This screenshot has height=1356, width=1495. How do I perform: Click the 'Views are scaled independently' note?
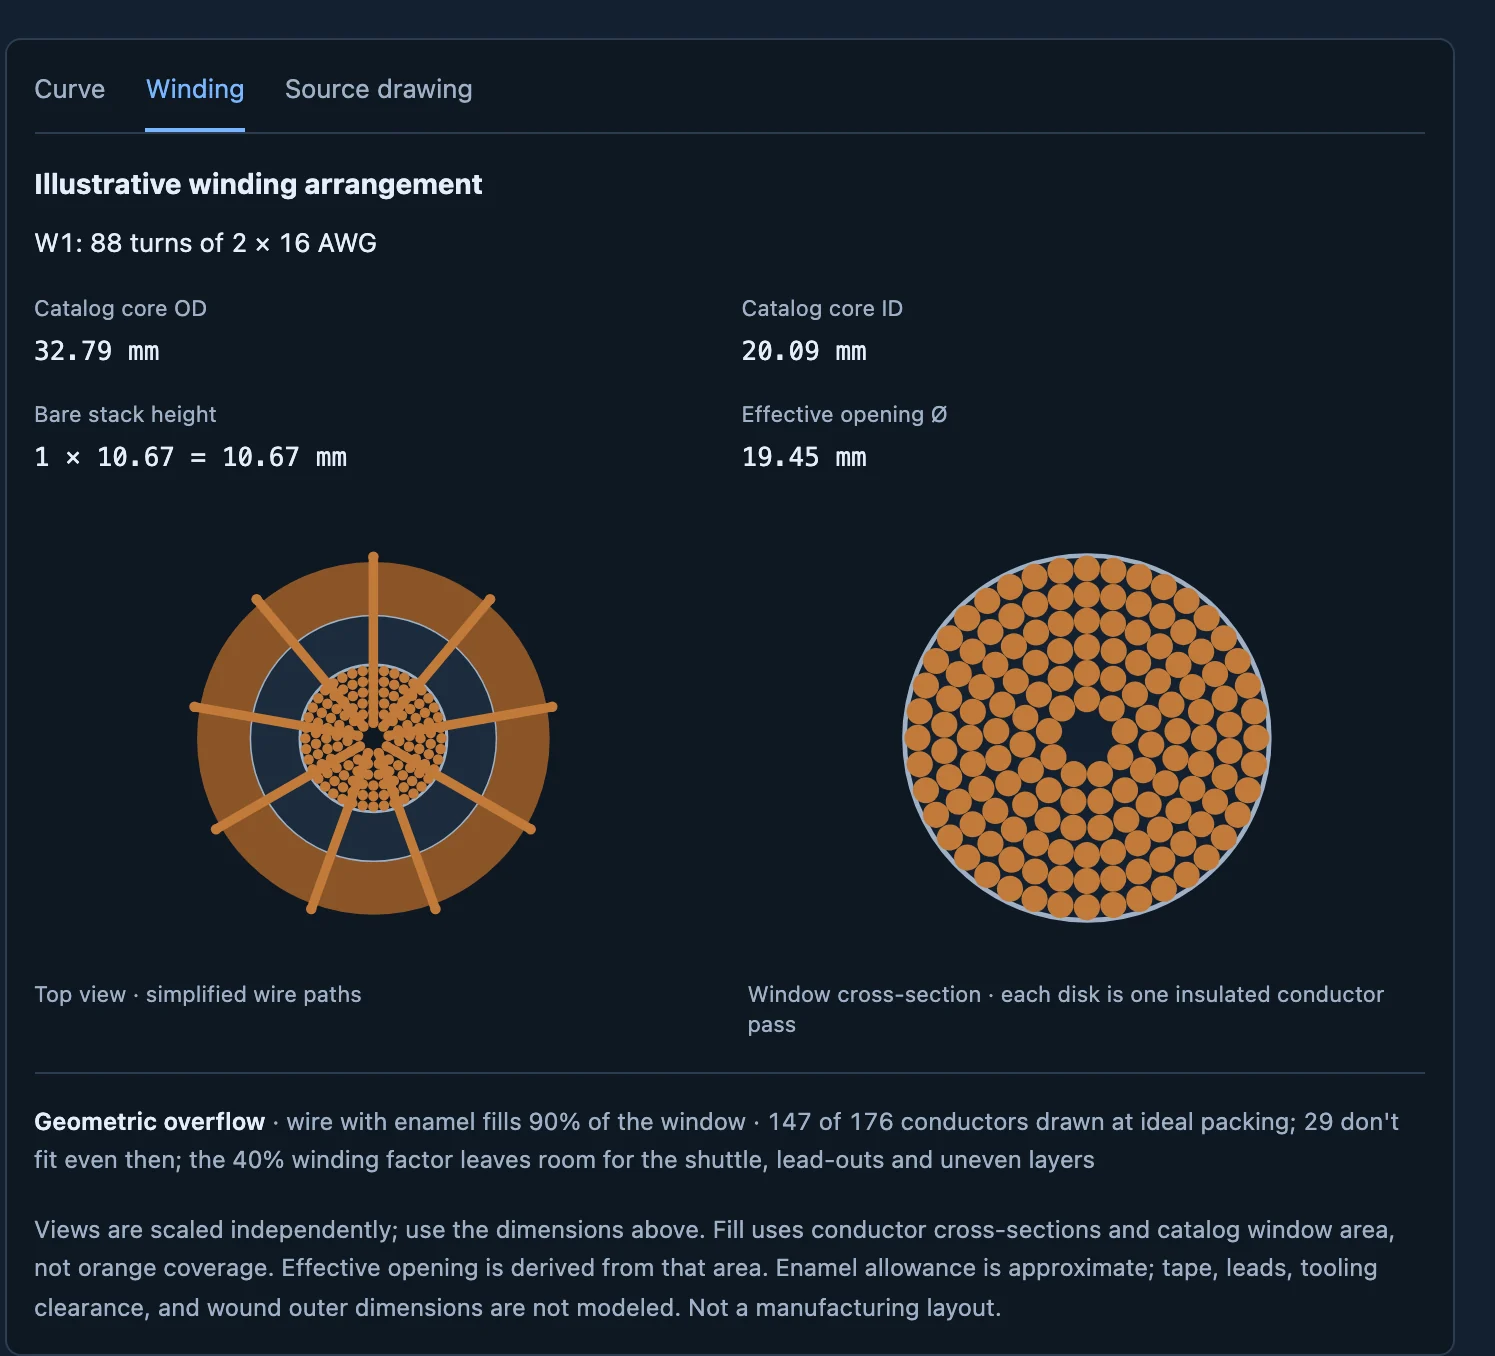click(714, 1268)
